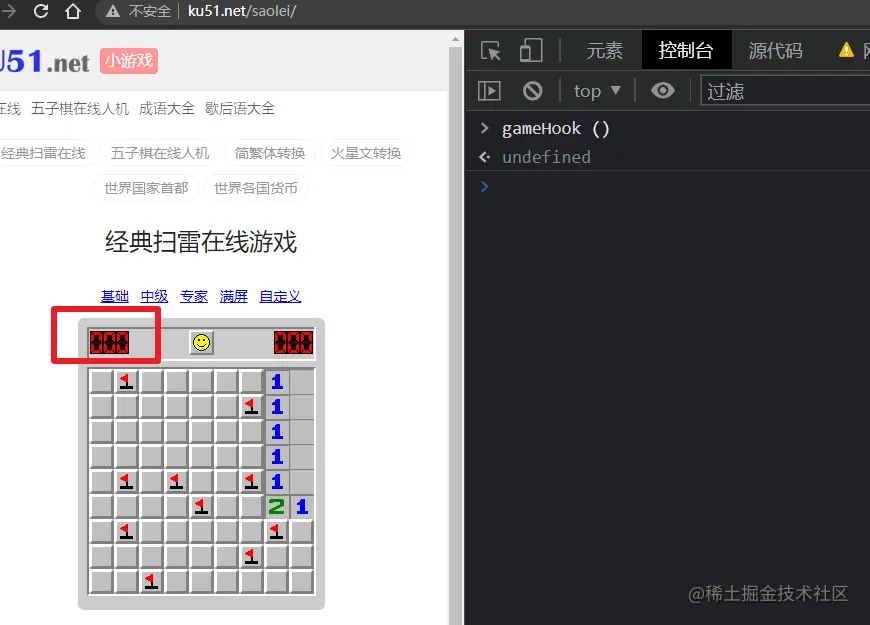870x625 pixels.
Task: Activate DevTools inspect element picker icon
Action: (490, 51)
